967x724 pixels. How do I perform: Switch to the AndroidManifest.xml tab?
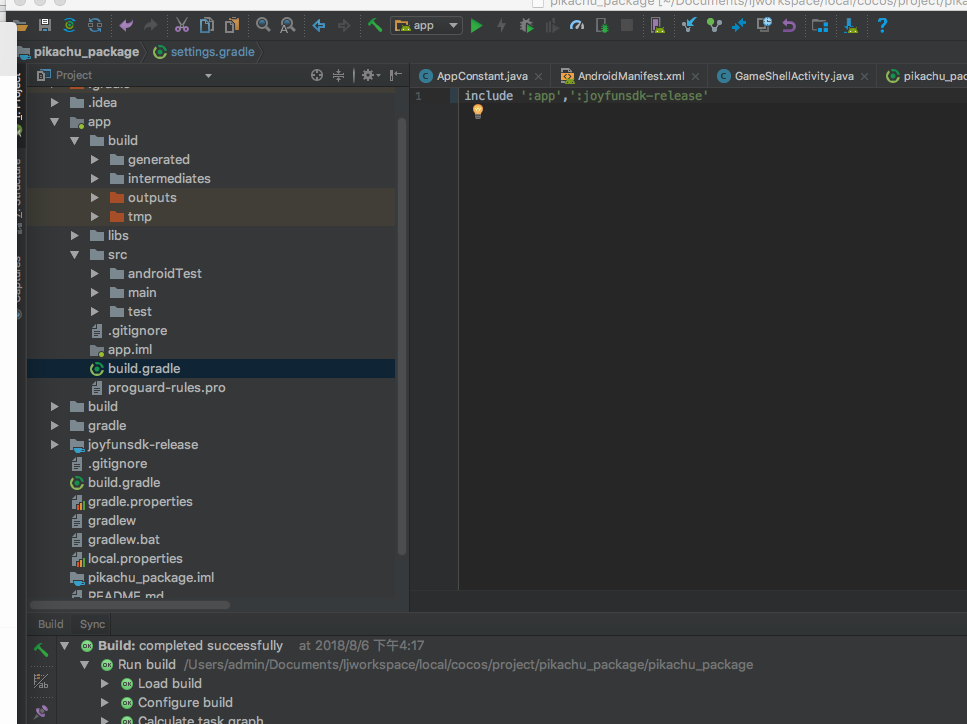pos(631,76)
